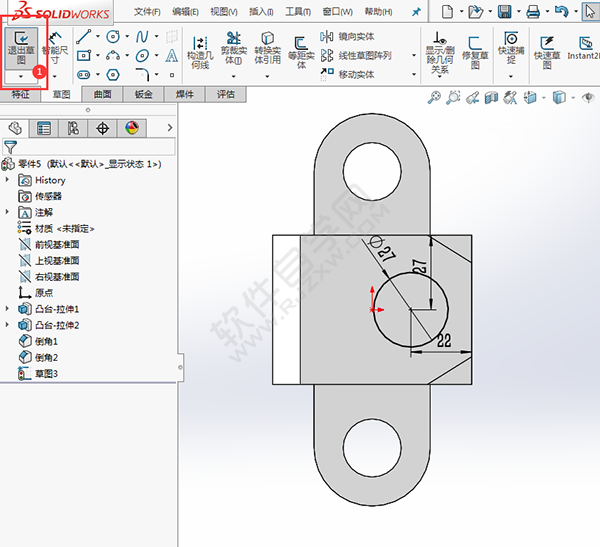Click the Section View icon
This screenshot has width=600, height=547.
click(491, 98)
